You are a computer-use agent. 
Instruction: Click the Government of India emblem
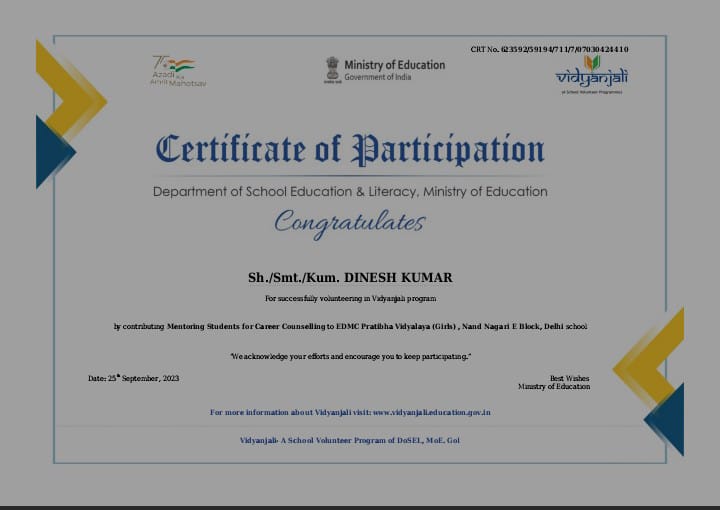point(332,69)
